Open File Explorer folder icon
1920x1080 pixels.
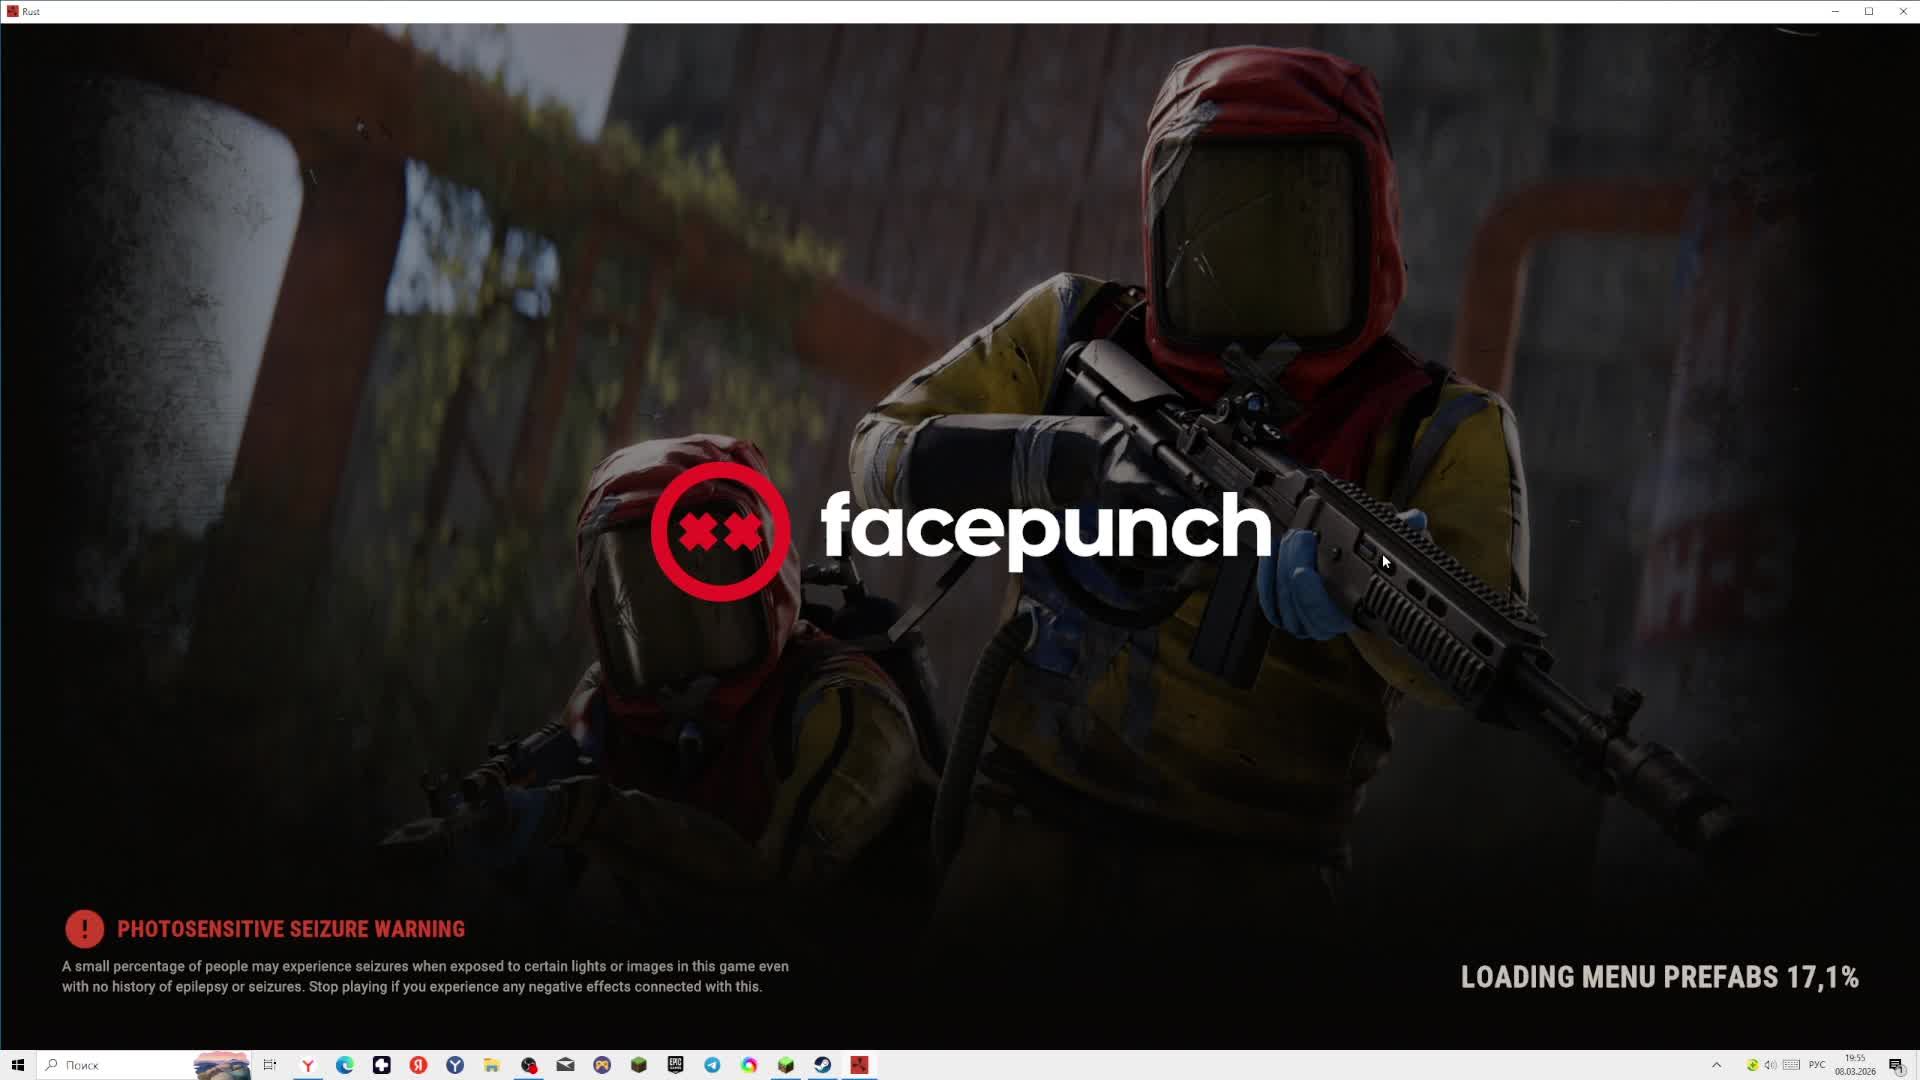point(491,1065)
